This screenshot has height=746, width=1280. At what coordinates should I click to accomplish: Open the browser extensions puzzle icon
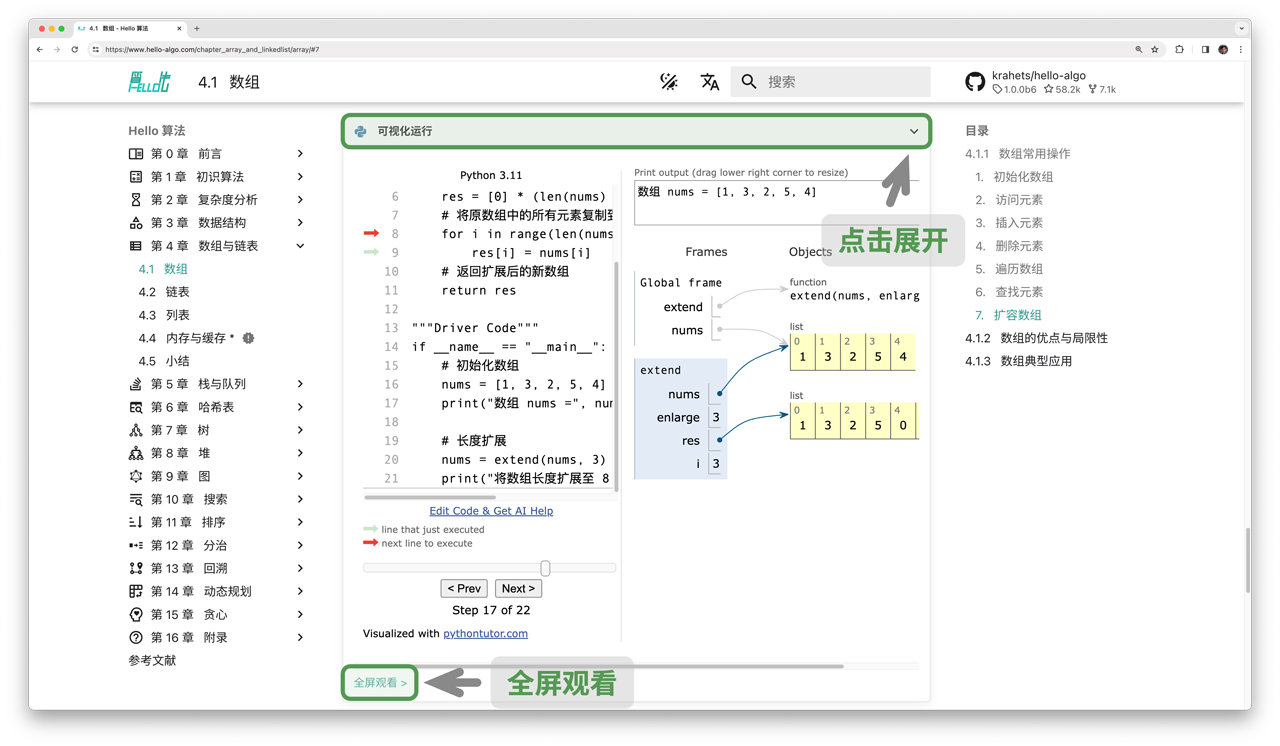1180,49
